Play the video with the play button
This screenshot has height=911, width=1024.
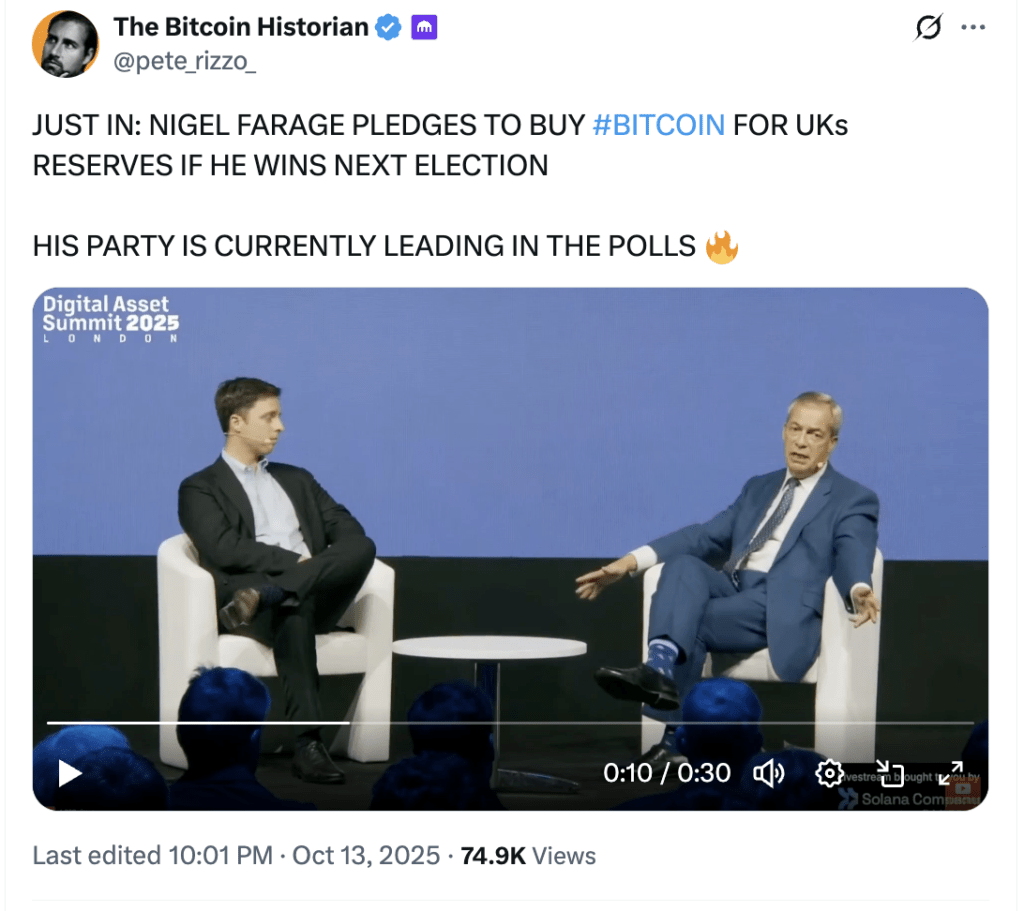(x=69, y=773)
